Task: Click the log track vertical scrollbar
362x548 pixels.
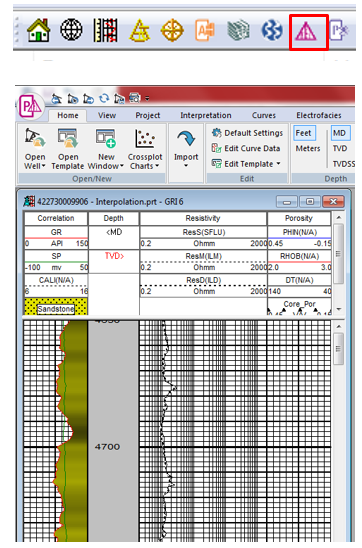Action: click(339, 432)
